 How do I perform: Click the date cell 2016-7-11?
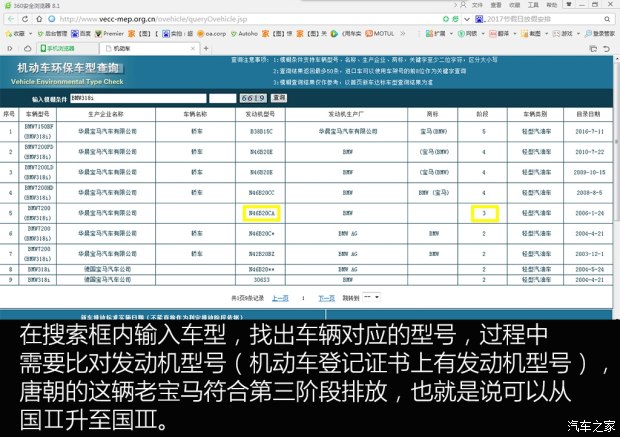point(589,131)
